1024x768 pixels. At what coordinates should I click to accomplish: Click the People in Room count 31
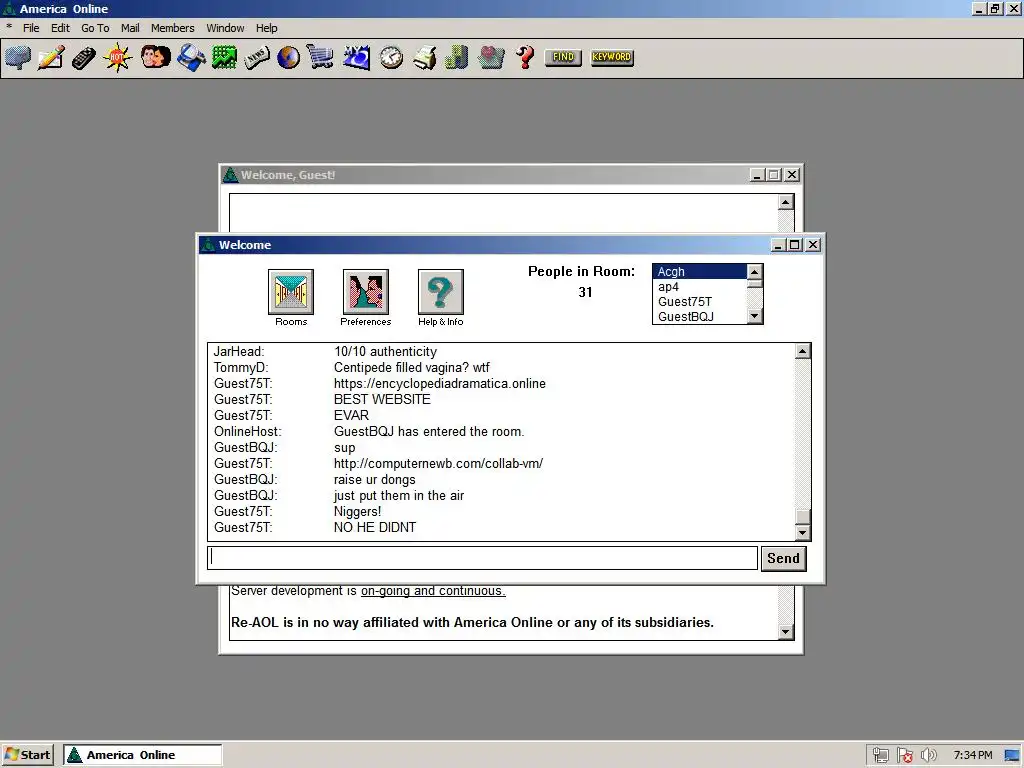pyautogui.click(x=585, y=293)
